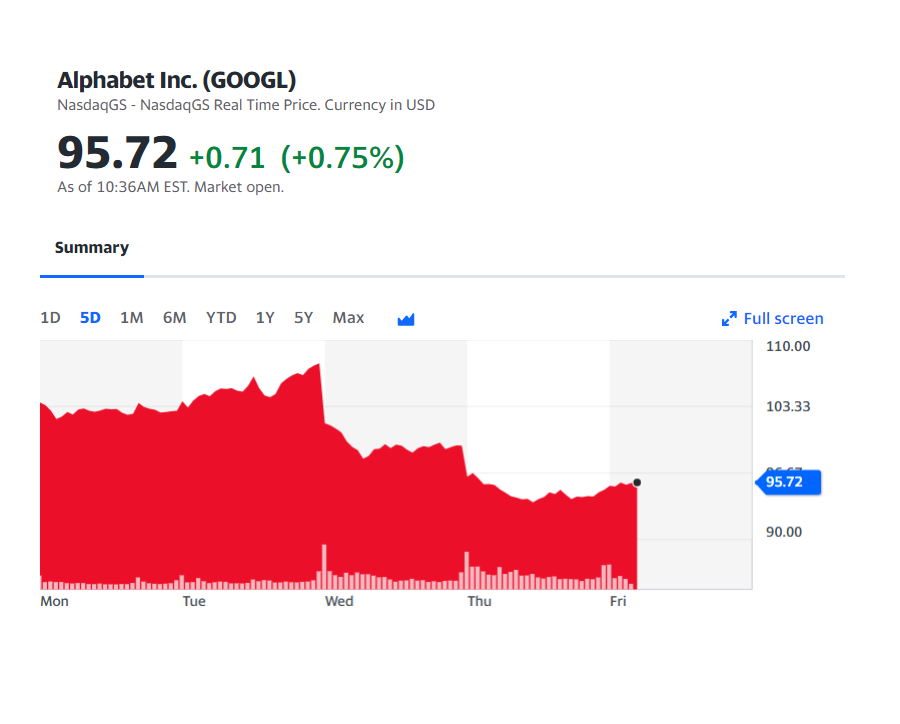900x724 pixels.
Task: Click the Wed label on the time axis
Action: pyautogui.click(x=339, y=601)
